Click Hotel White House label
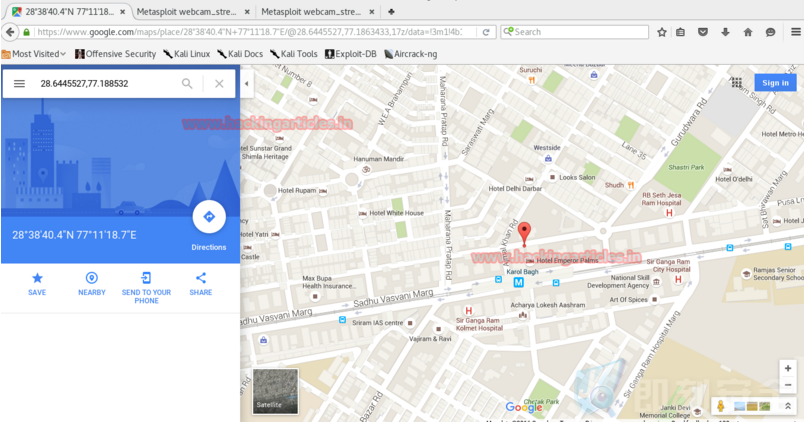This screenshot has width=804, height=428. (x=396, y=213)
